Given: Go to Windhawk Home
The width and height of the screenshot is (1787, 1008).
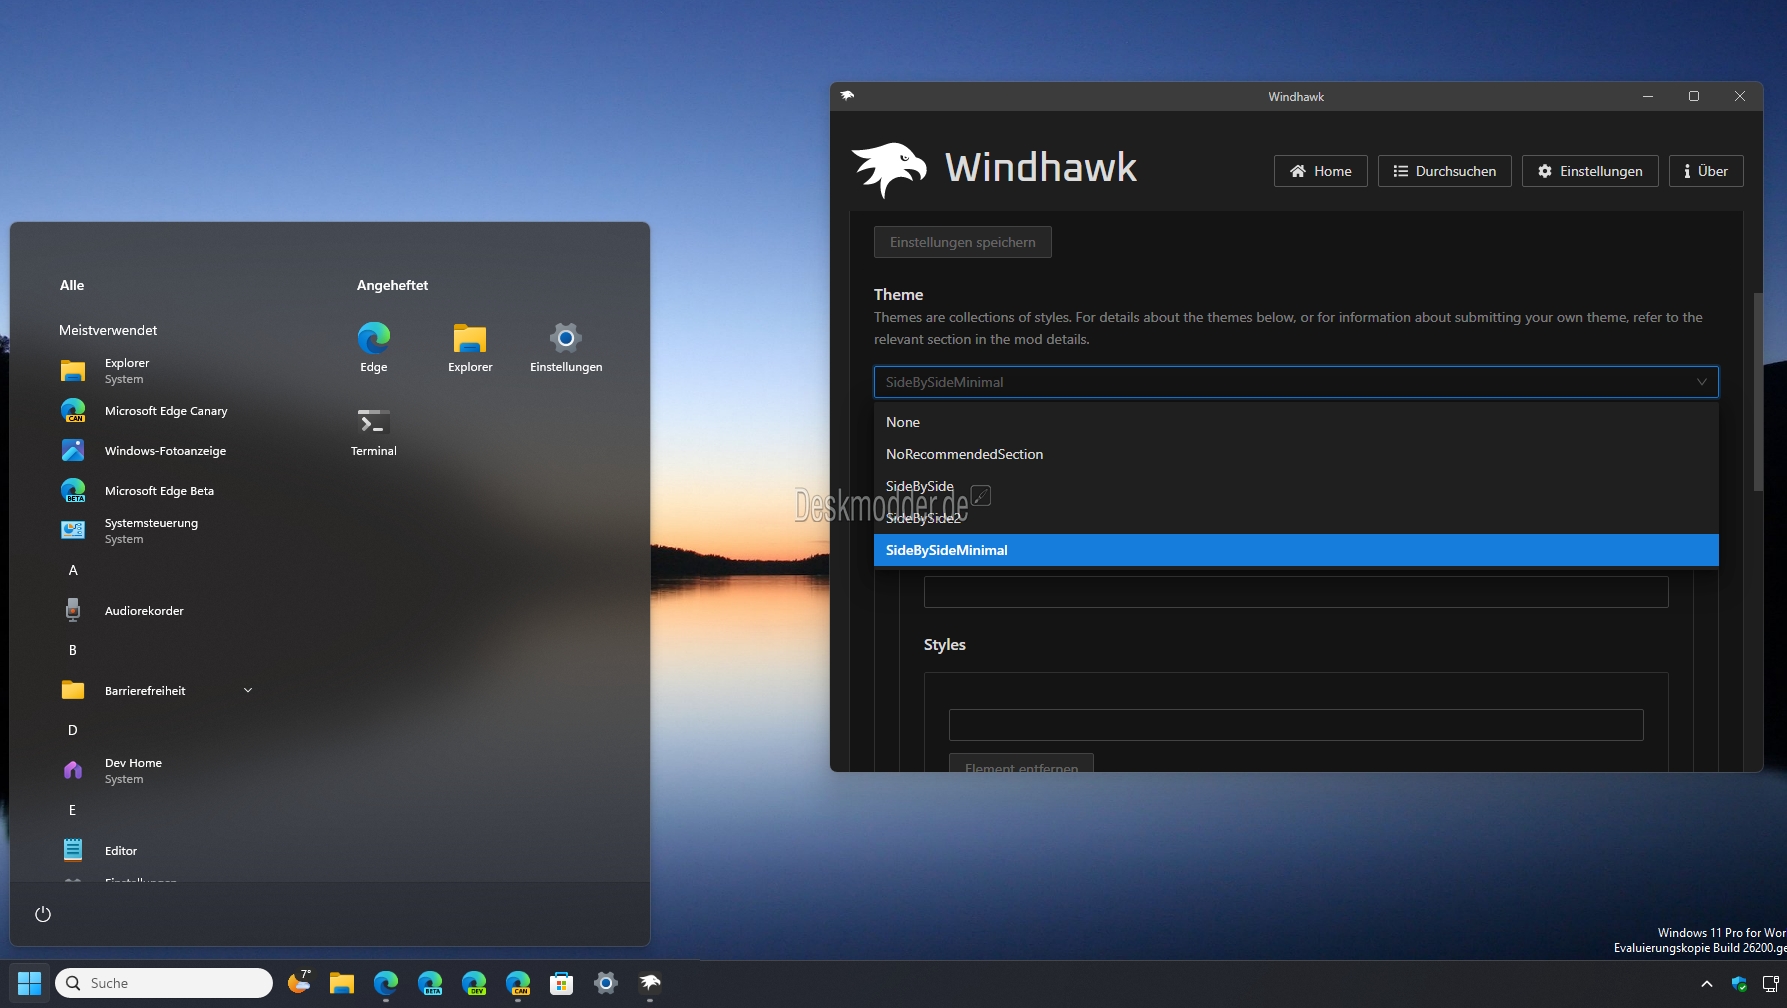Looking at the screenshot, I should 1320,171.
